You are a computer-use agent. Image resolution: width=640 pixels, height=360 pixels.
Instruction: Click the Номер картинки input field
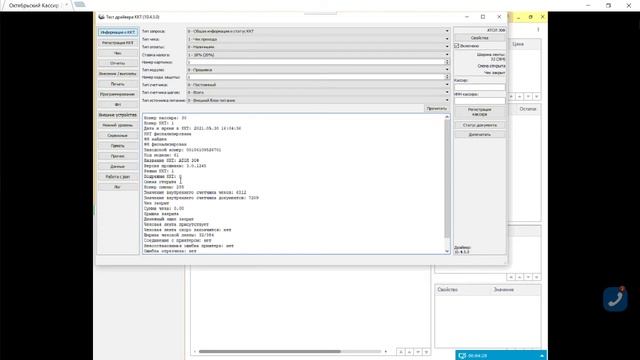(316, 62)
